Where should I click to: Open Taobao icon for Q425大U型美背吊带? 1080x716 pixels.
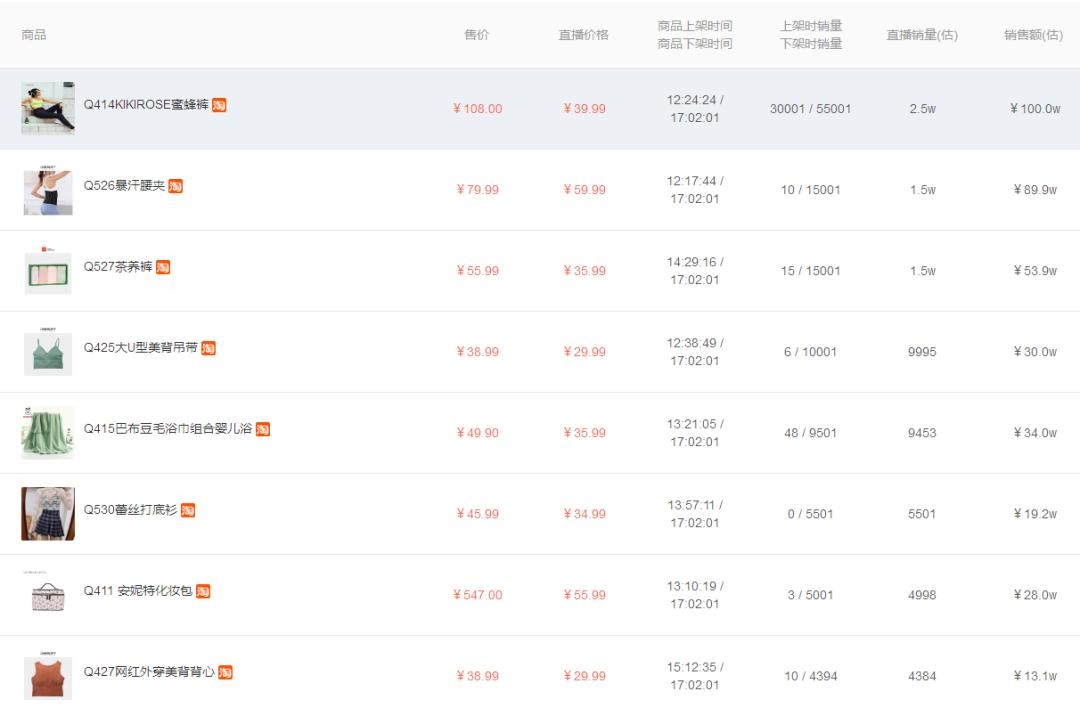[208, 348]
